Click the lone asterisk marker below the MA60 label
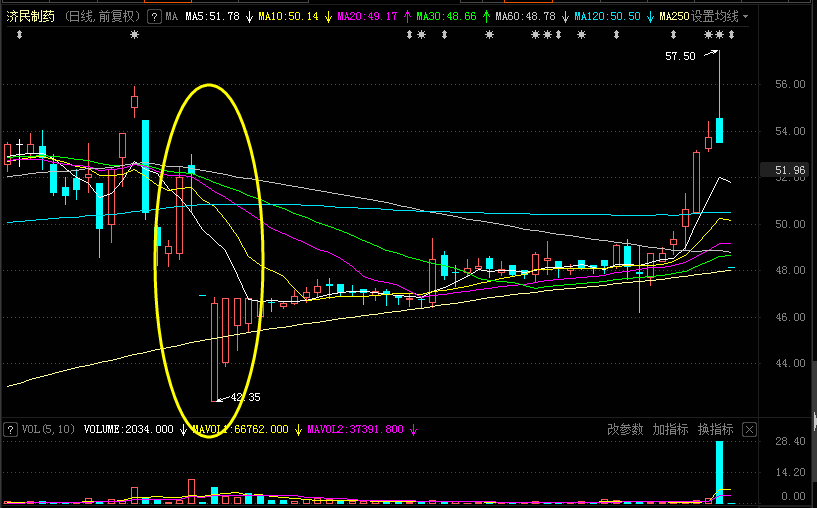 [489, 36]
